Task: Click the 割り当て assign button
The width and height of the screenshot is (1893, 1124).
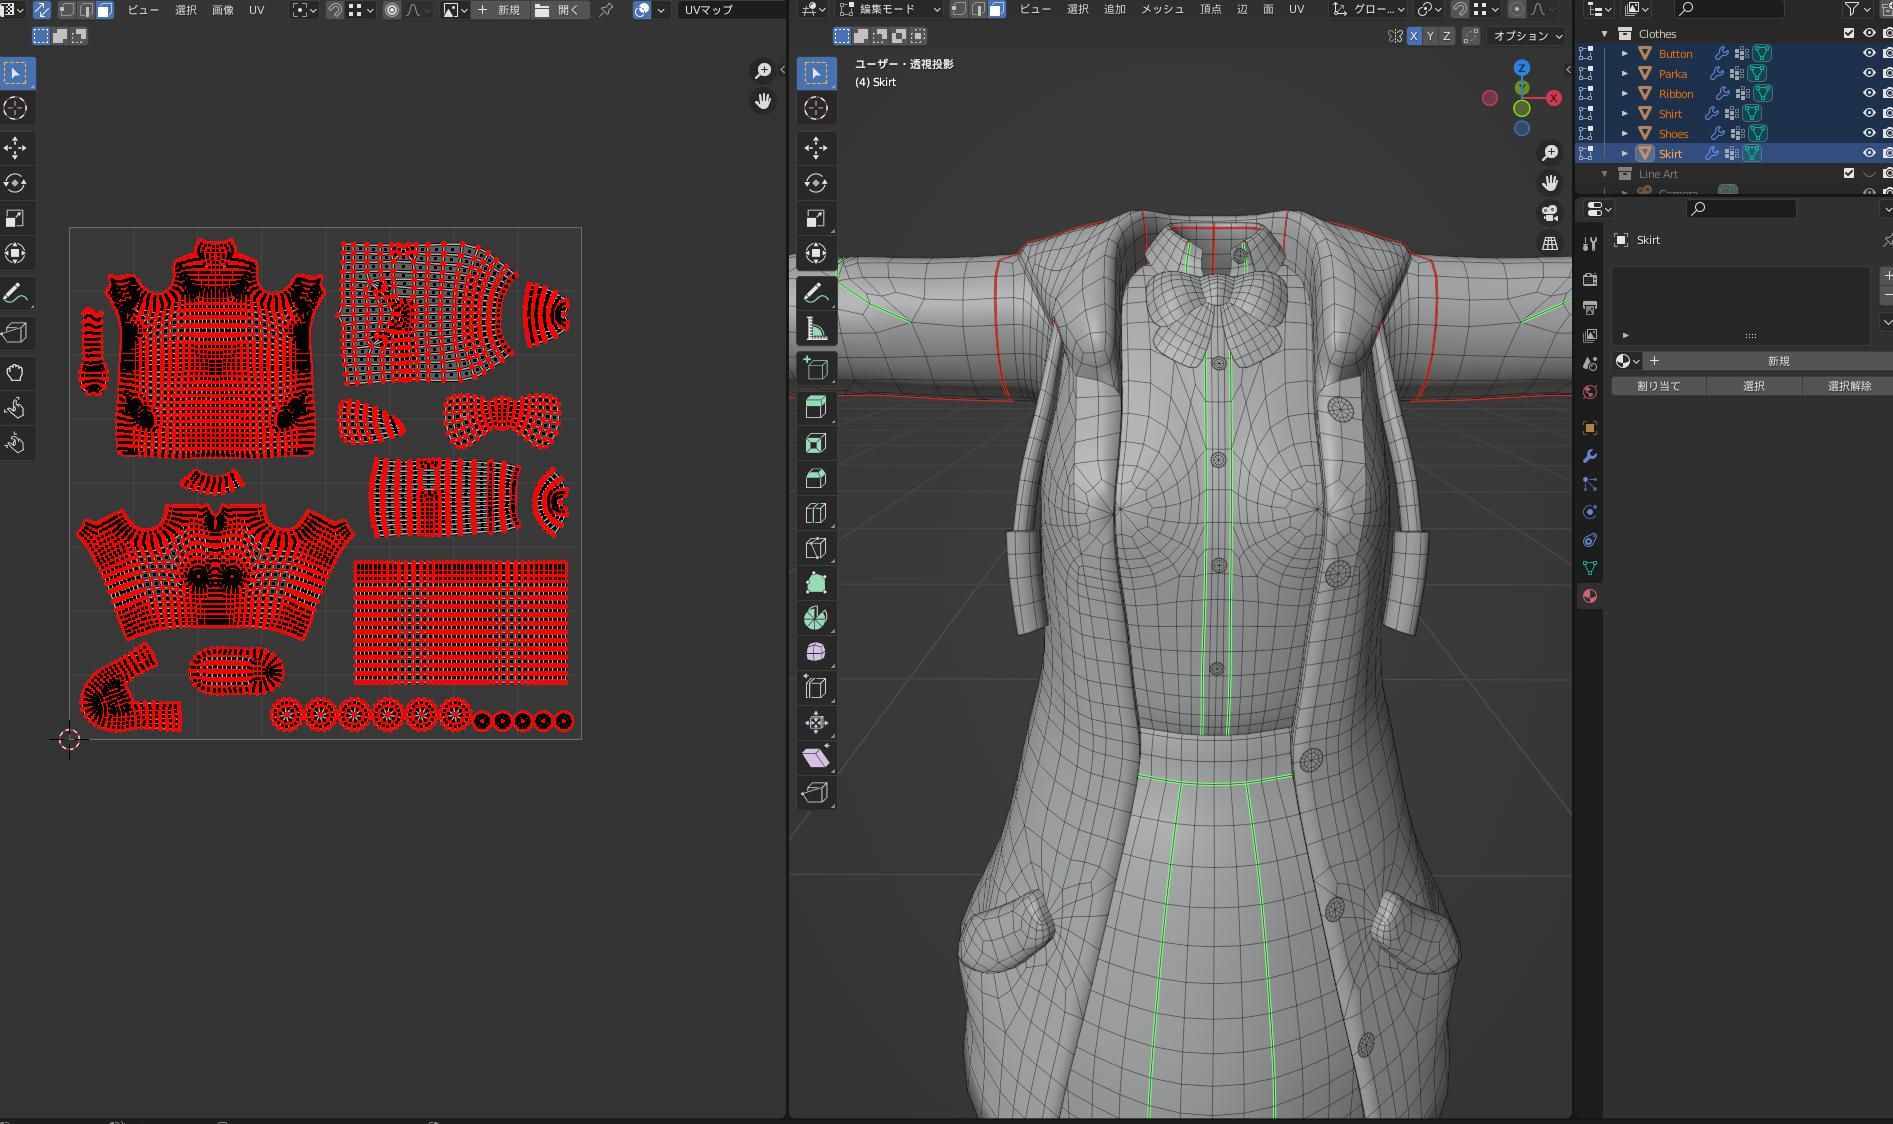Action: pyautogui.click(x=1657, y=385)
